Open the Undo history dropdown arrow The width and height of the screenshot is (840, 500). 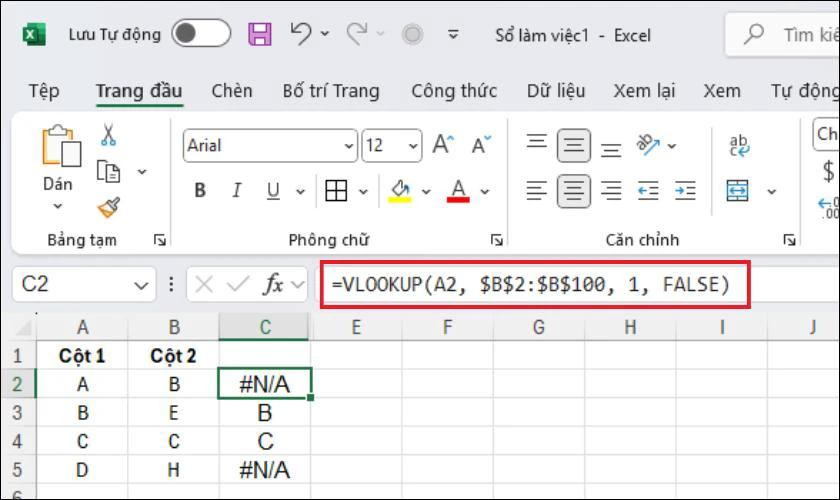coord(325,34)
